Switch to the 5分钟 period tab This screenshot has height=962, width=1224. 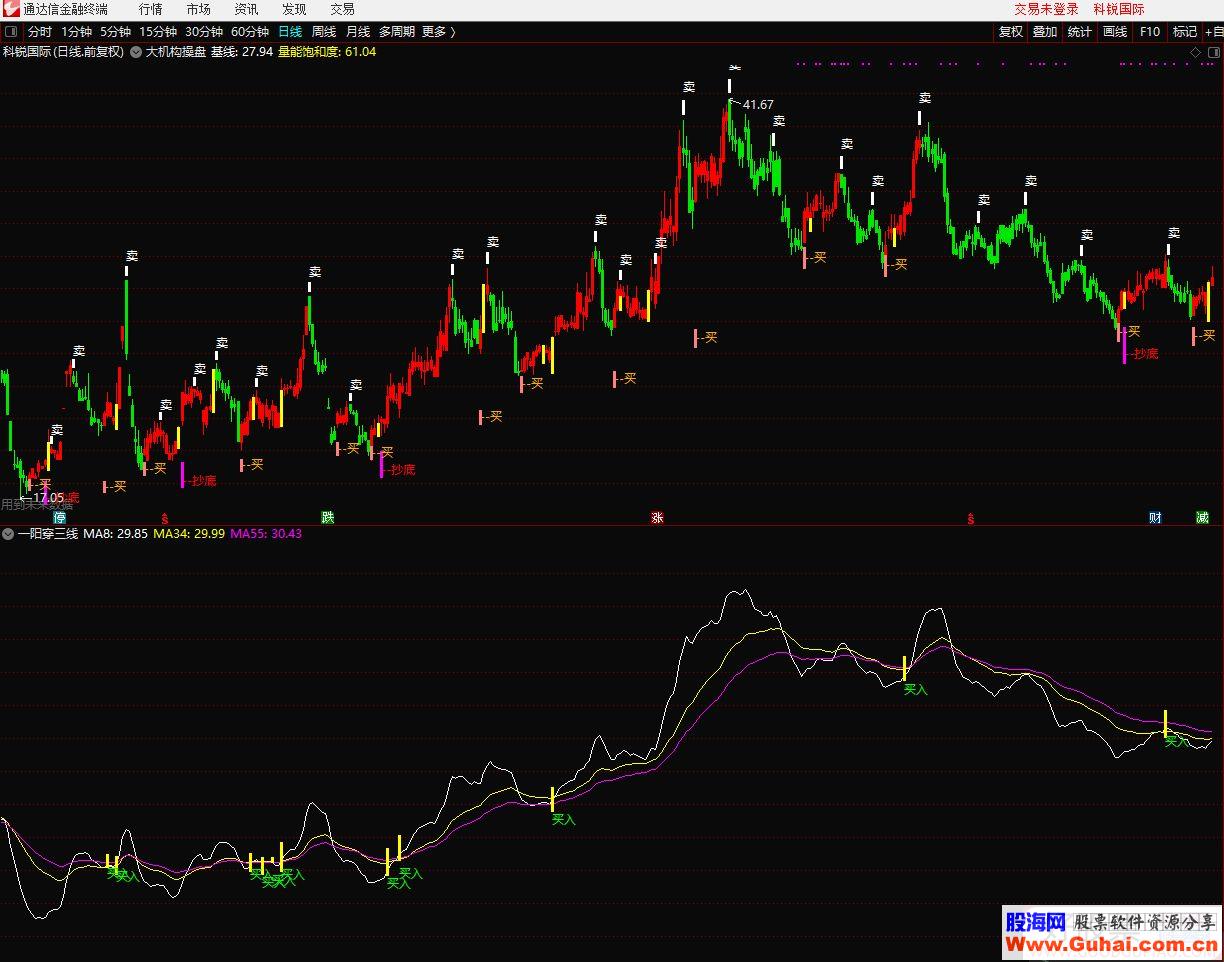pyautogui.click(x=115, y=32)
